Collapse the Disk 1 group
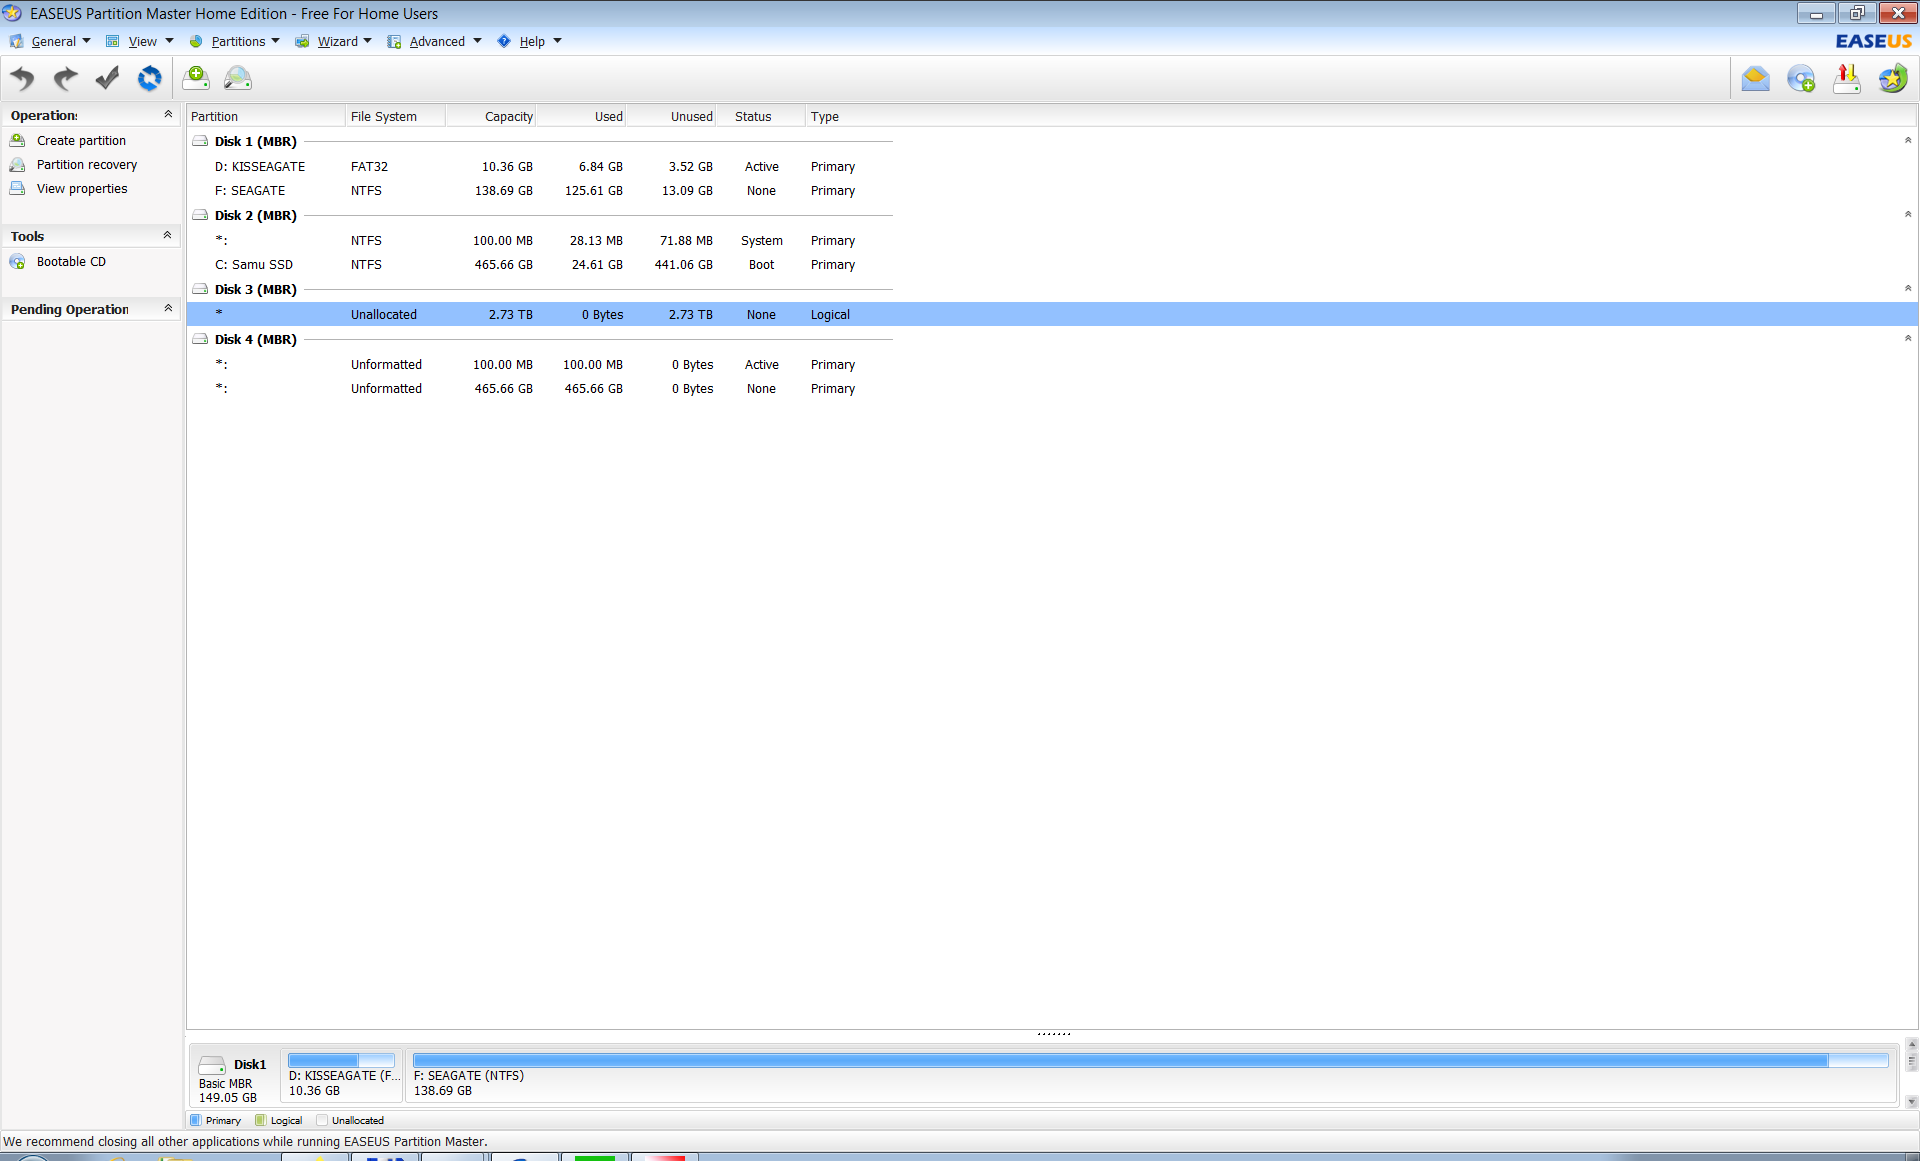This screenshot has height=1161, width=1920. coord(1907,140)
